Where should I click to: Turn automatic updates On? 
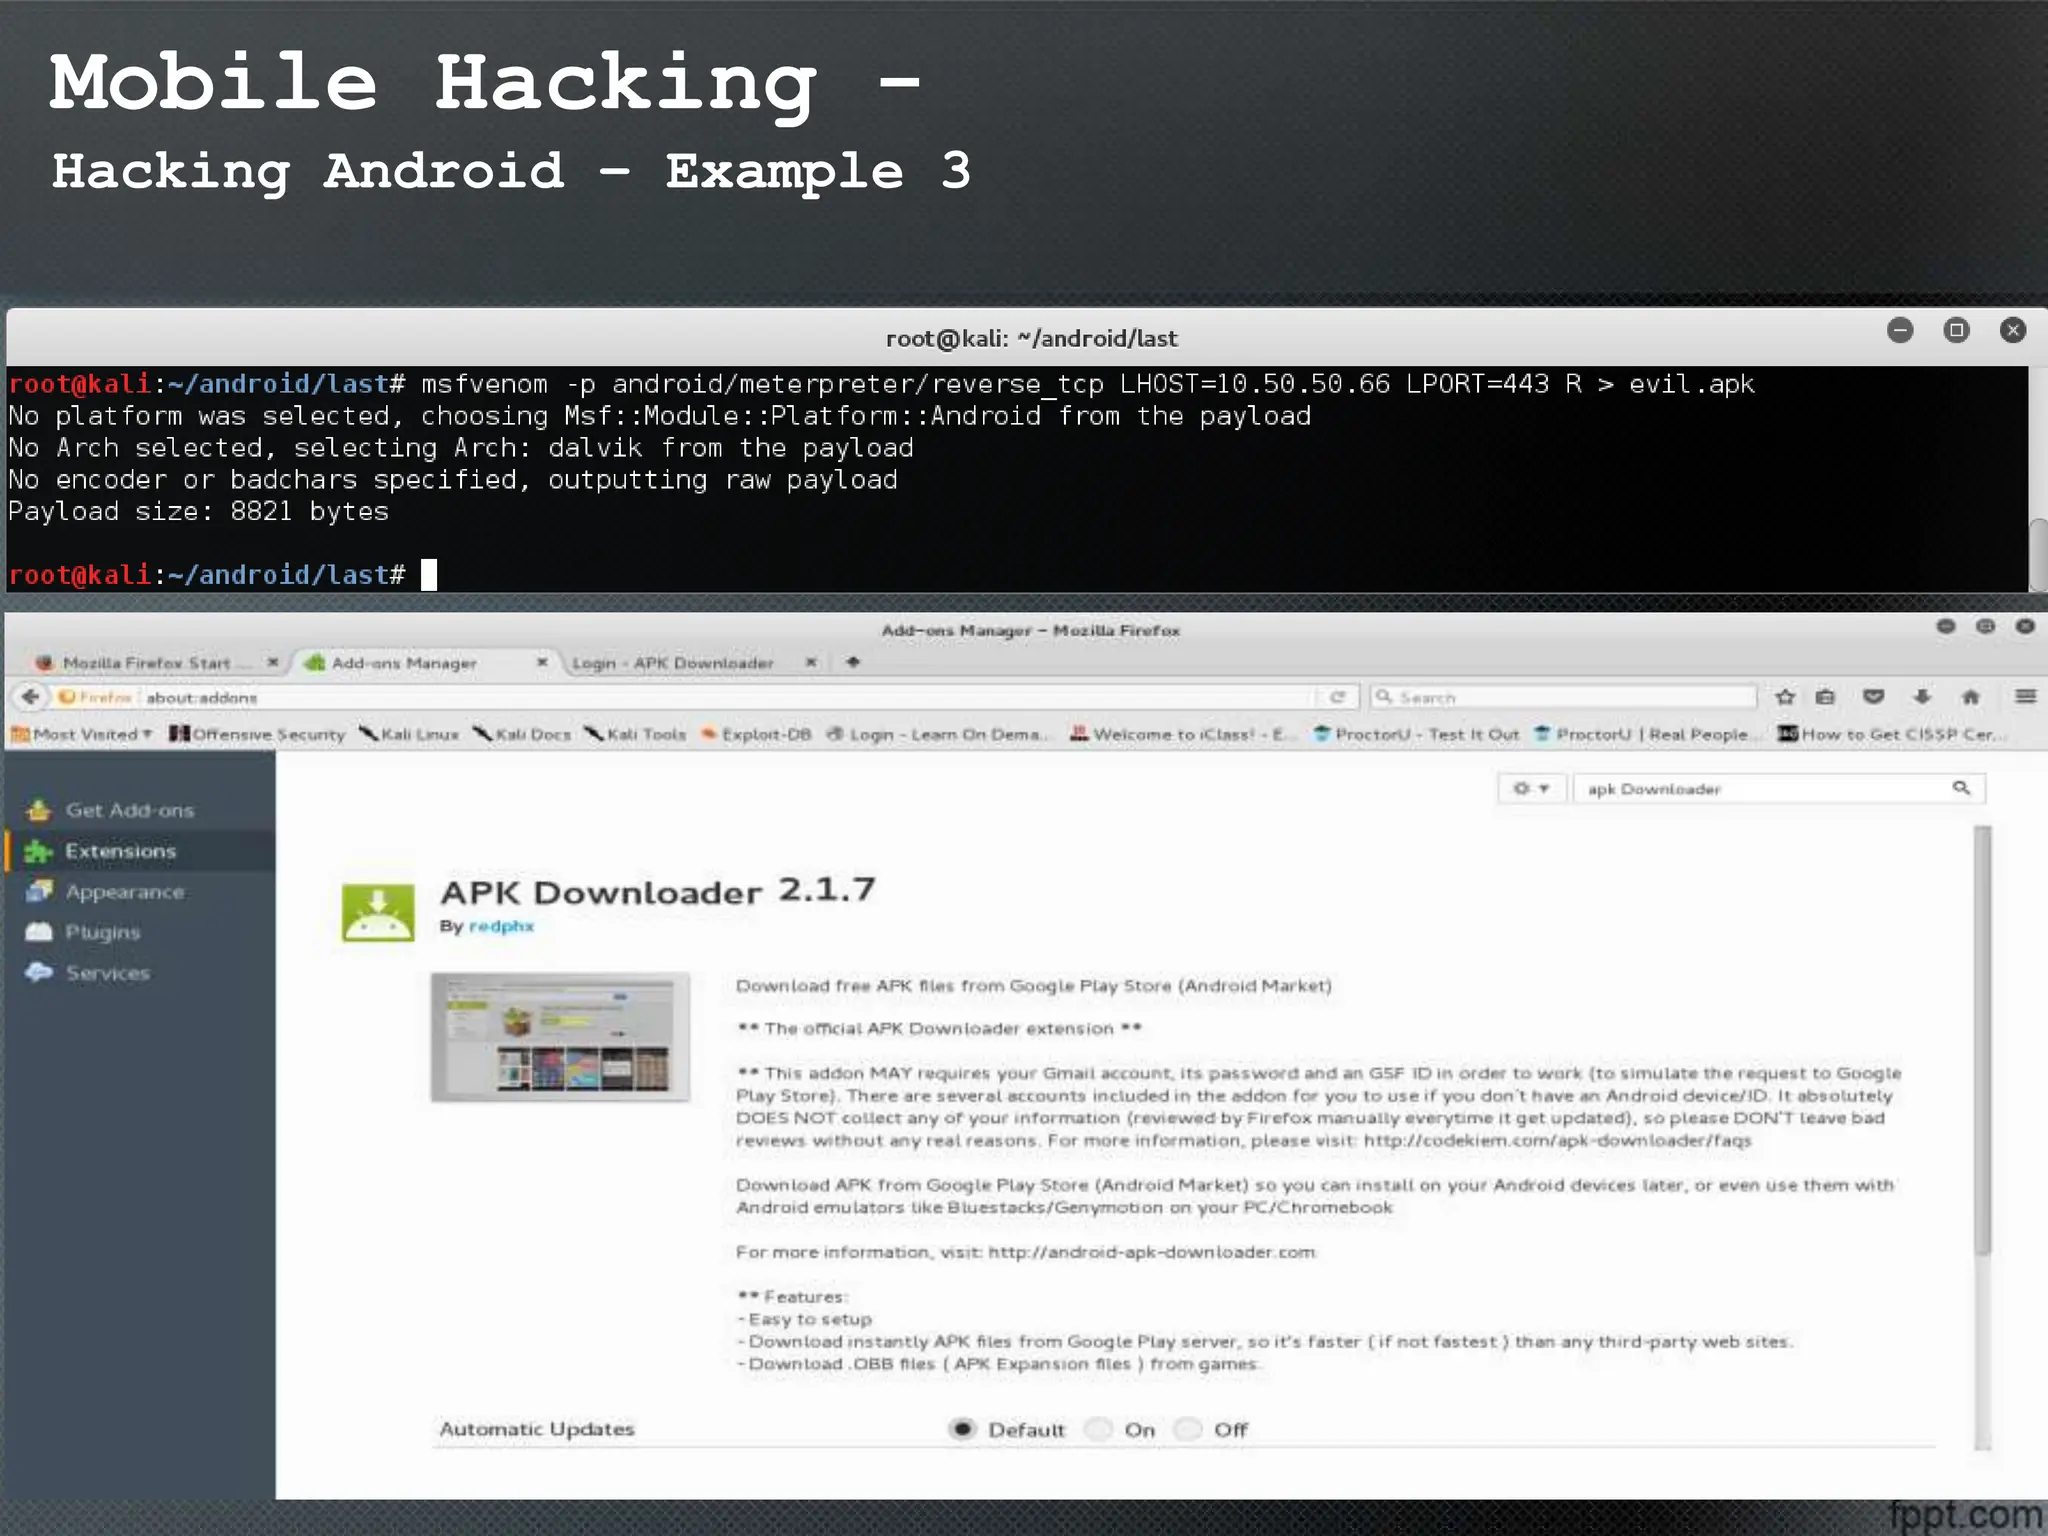click(x=1099, y=1429)
